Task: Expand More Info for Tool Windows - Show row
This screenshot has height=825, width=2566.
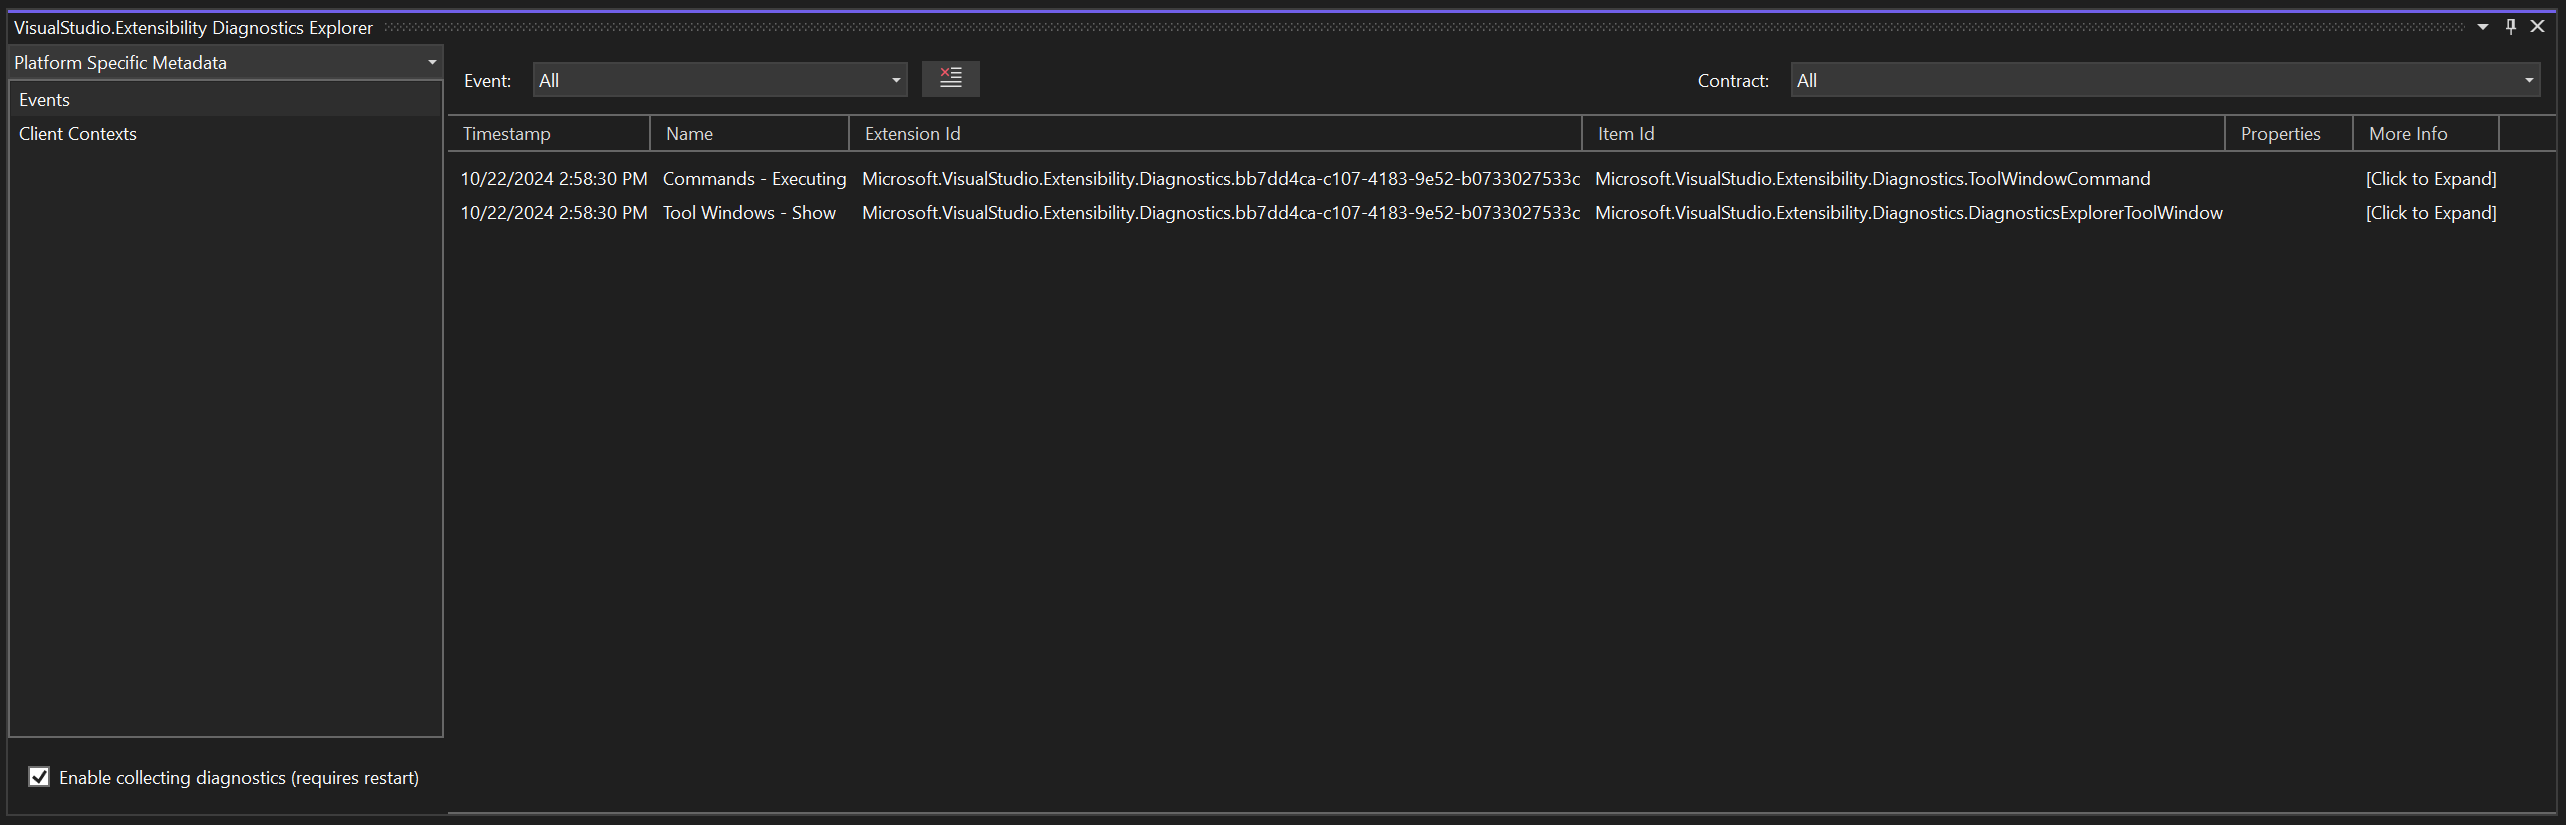Action: 2431,213
